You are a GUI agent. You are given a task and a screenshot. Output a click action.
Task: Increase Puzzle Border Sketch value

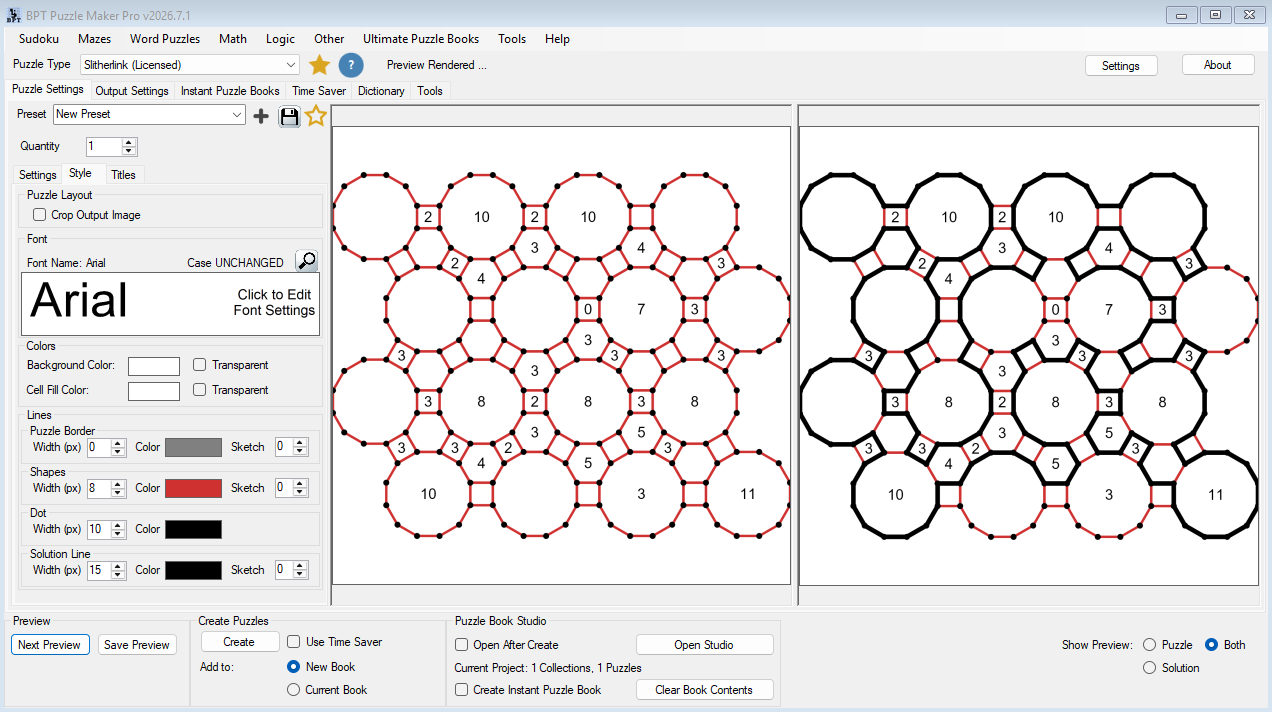(x=301, y=443)
